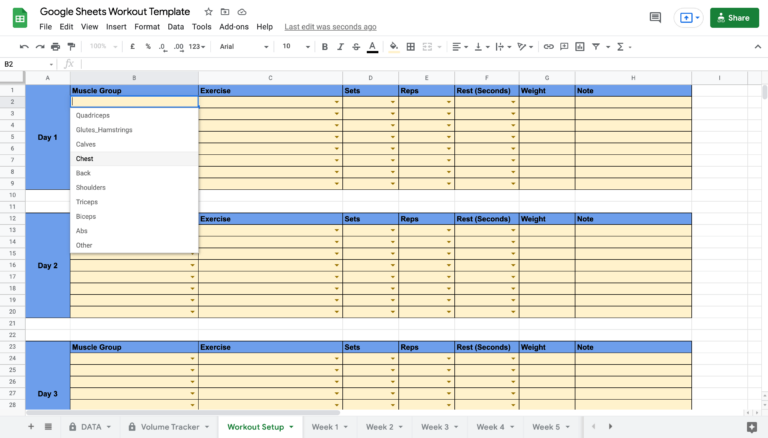The width and height of the screenshot is (768, 438).
Task: Star the Google Sheets Workout Template
Action: coord(208,12)
